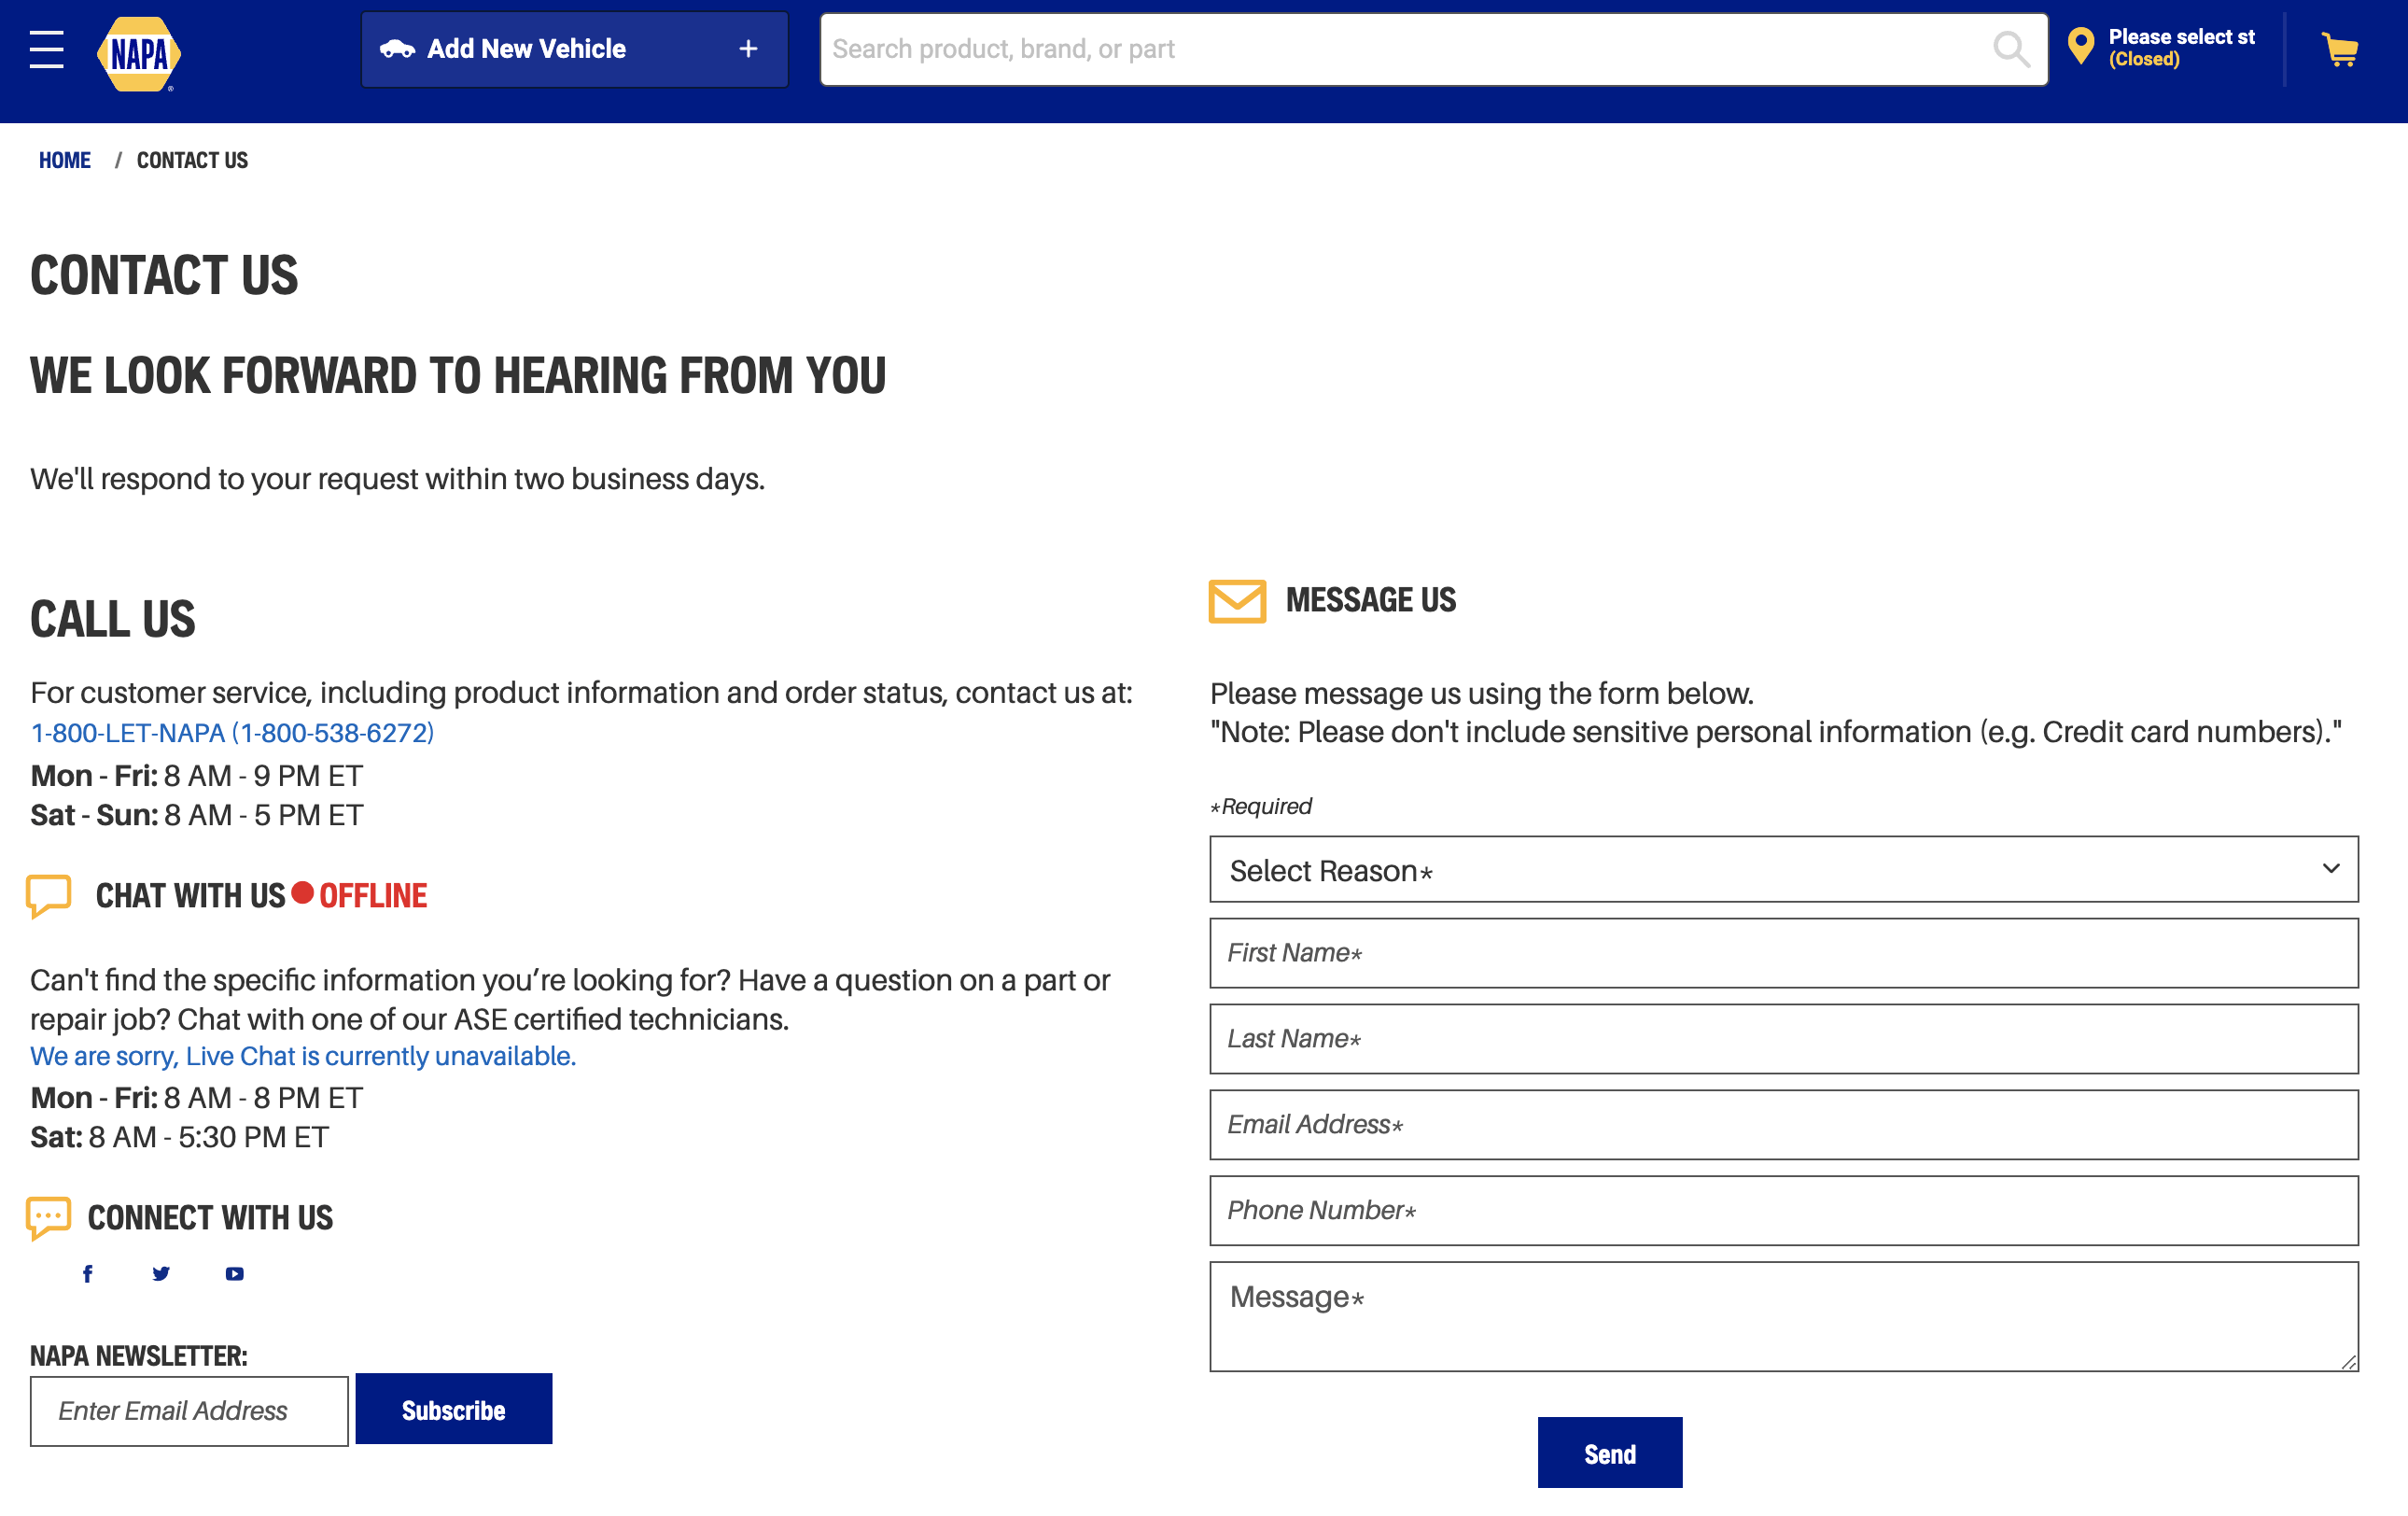Click the Add New Vehicle button

(x=574, y=49)
